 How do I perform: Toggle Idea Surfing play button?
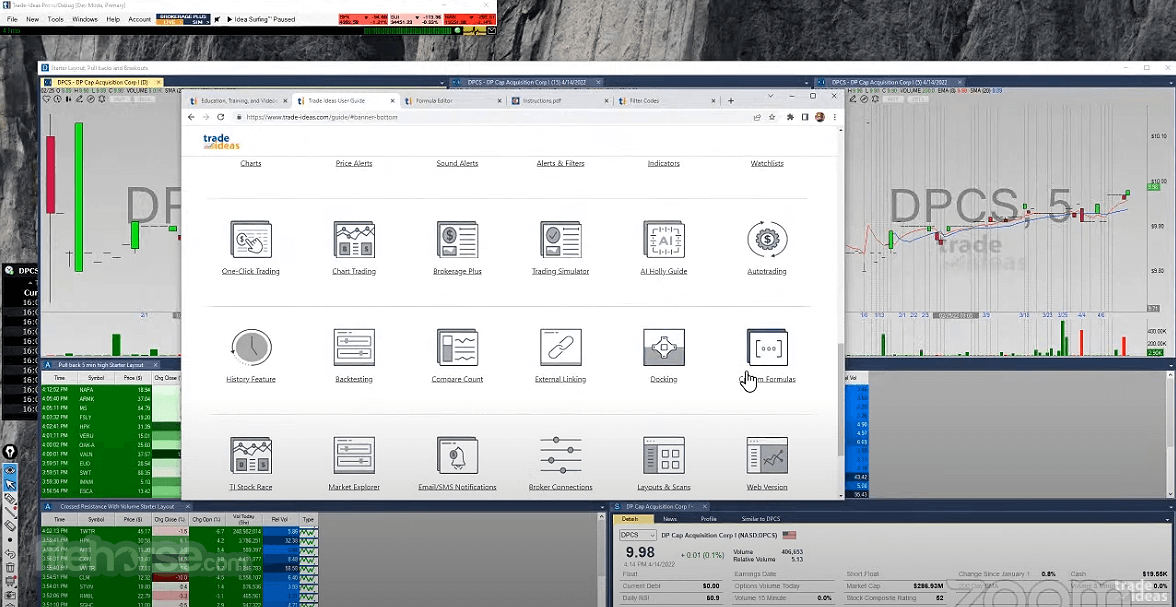point(230,19)
